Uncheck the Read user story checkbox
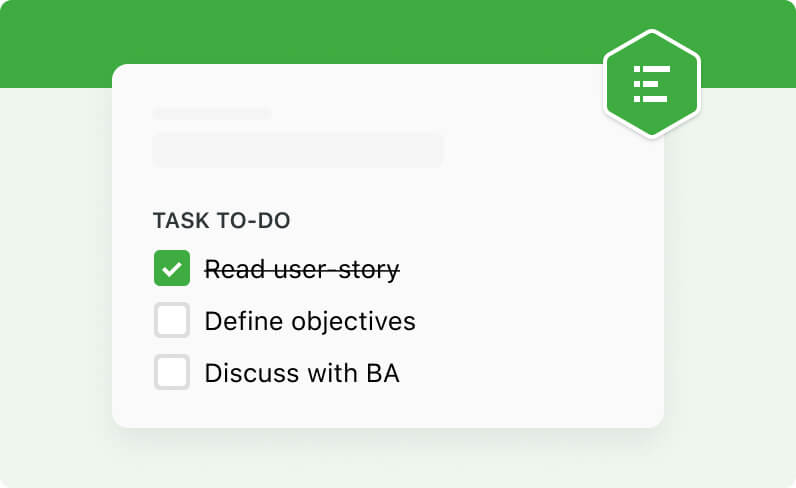The image size is (796, 488). pos(172,268)
